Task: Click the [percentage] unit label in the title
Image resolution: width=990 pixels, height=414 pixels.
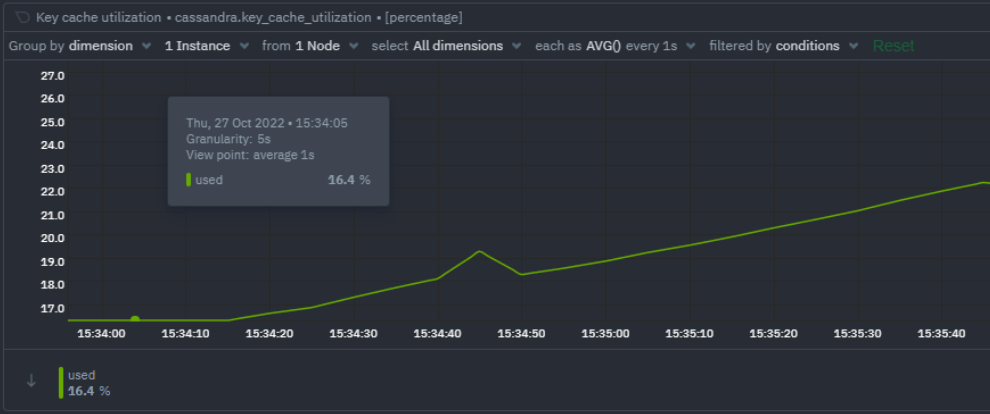Action: pyautogui.click(x=421, y=18)
